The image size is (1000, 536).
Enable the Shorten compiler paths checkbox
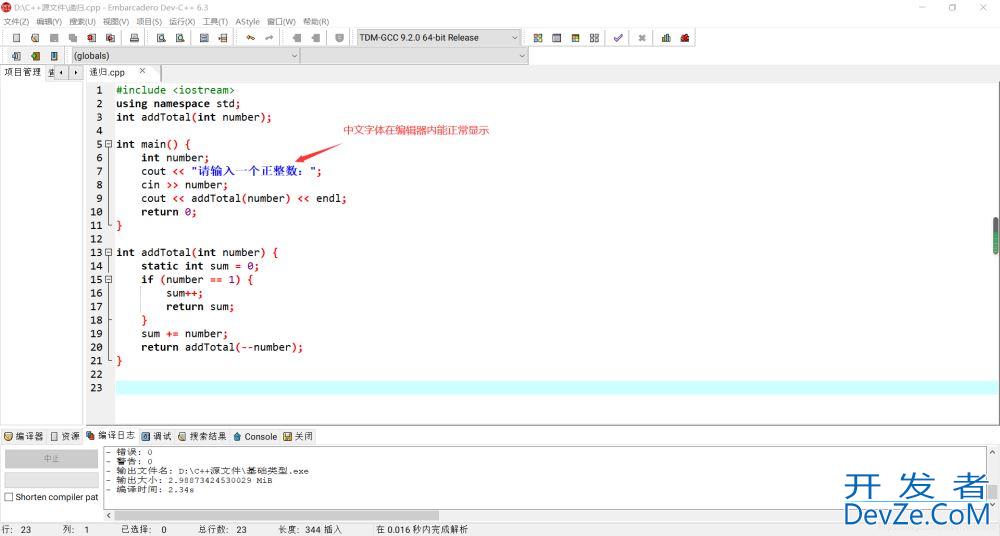pyautogui.click(x=9, y=496)
